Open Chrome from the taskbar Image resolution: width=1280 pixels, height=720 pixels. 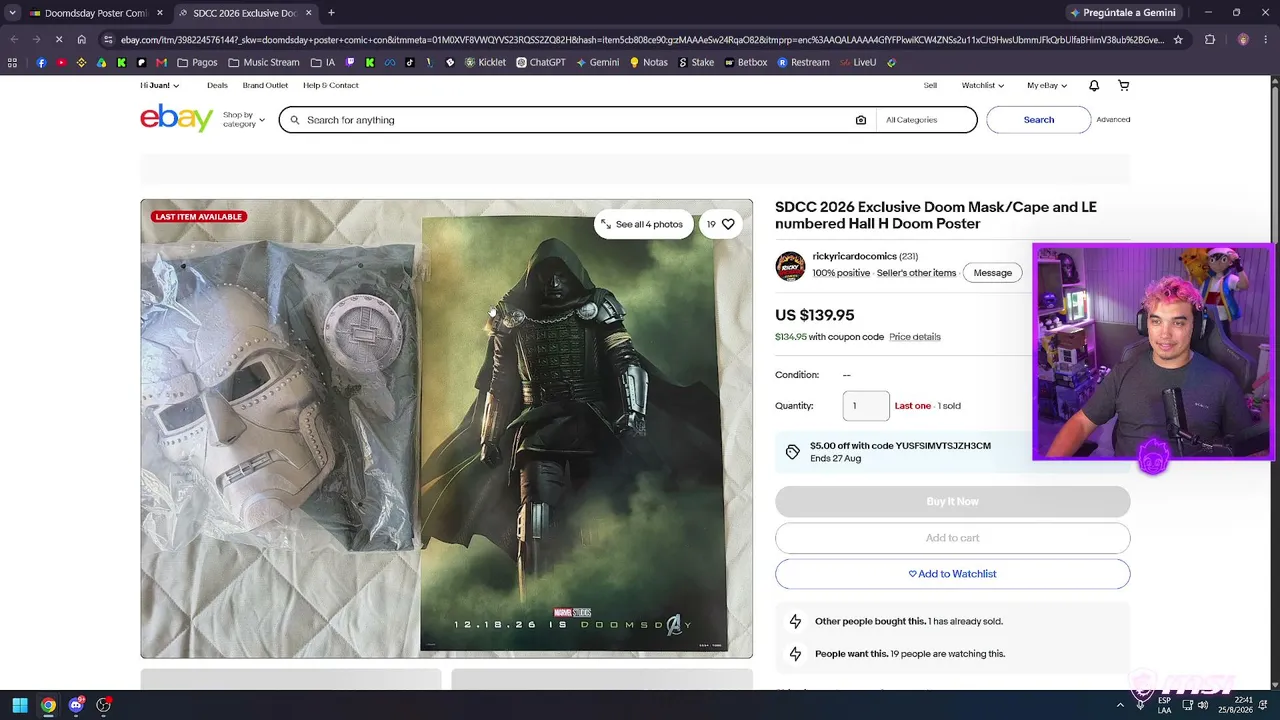pos(48,705)
